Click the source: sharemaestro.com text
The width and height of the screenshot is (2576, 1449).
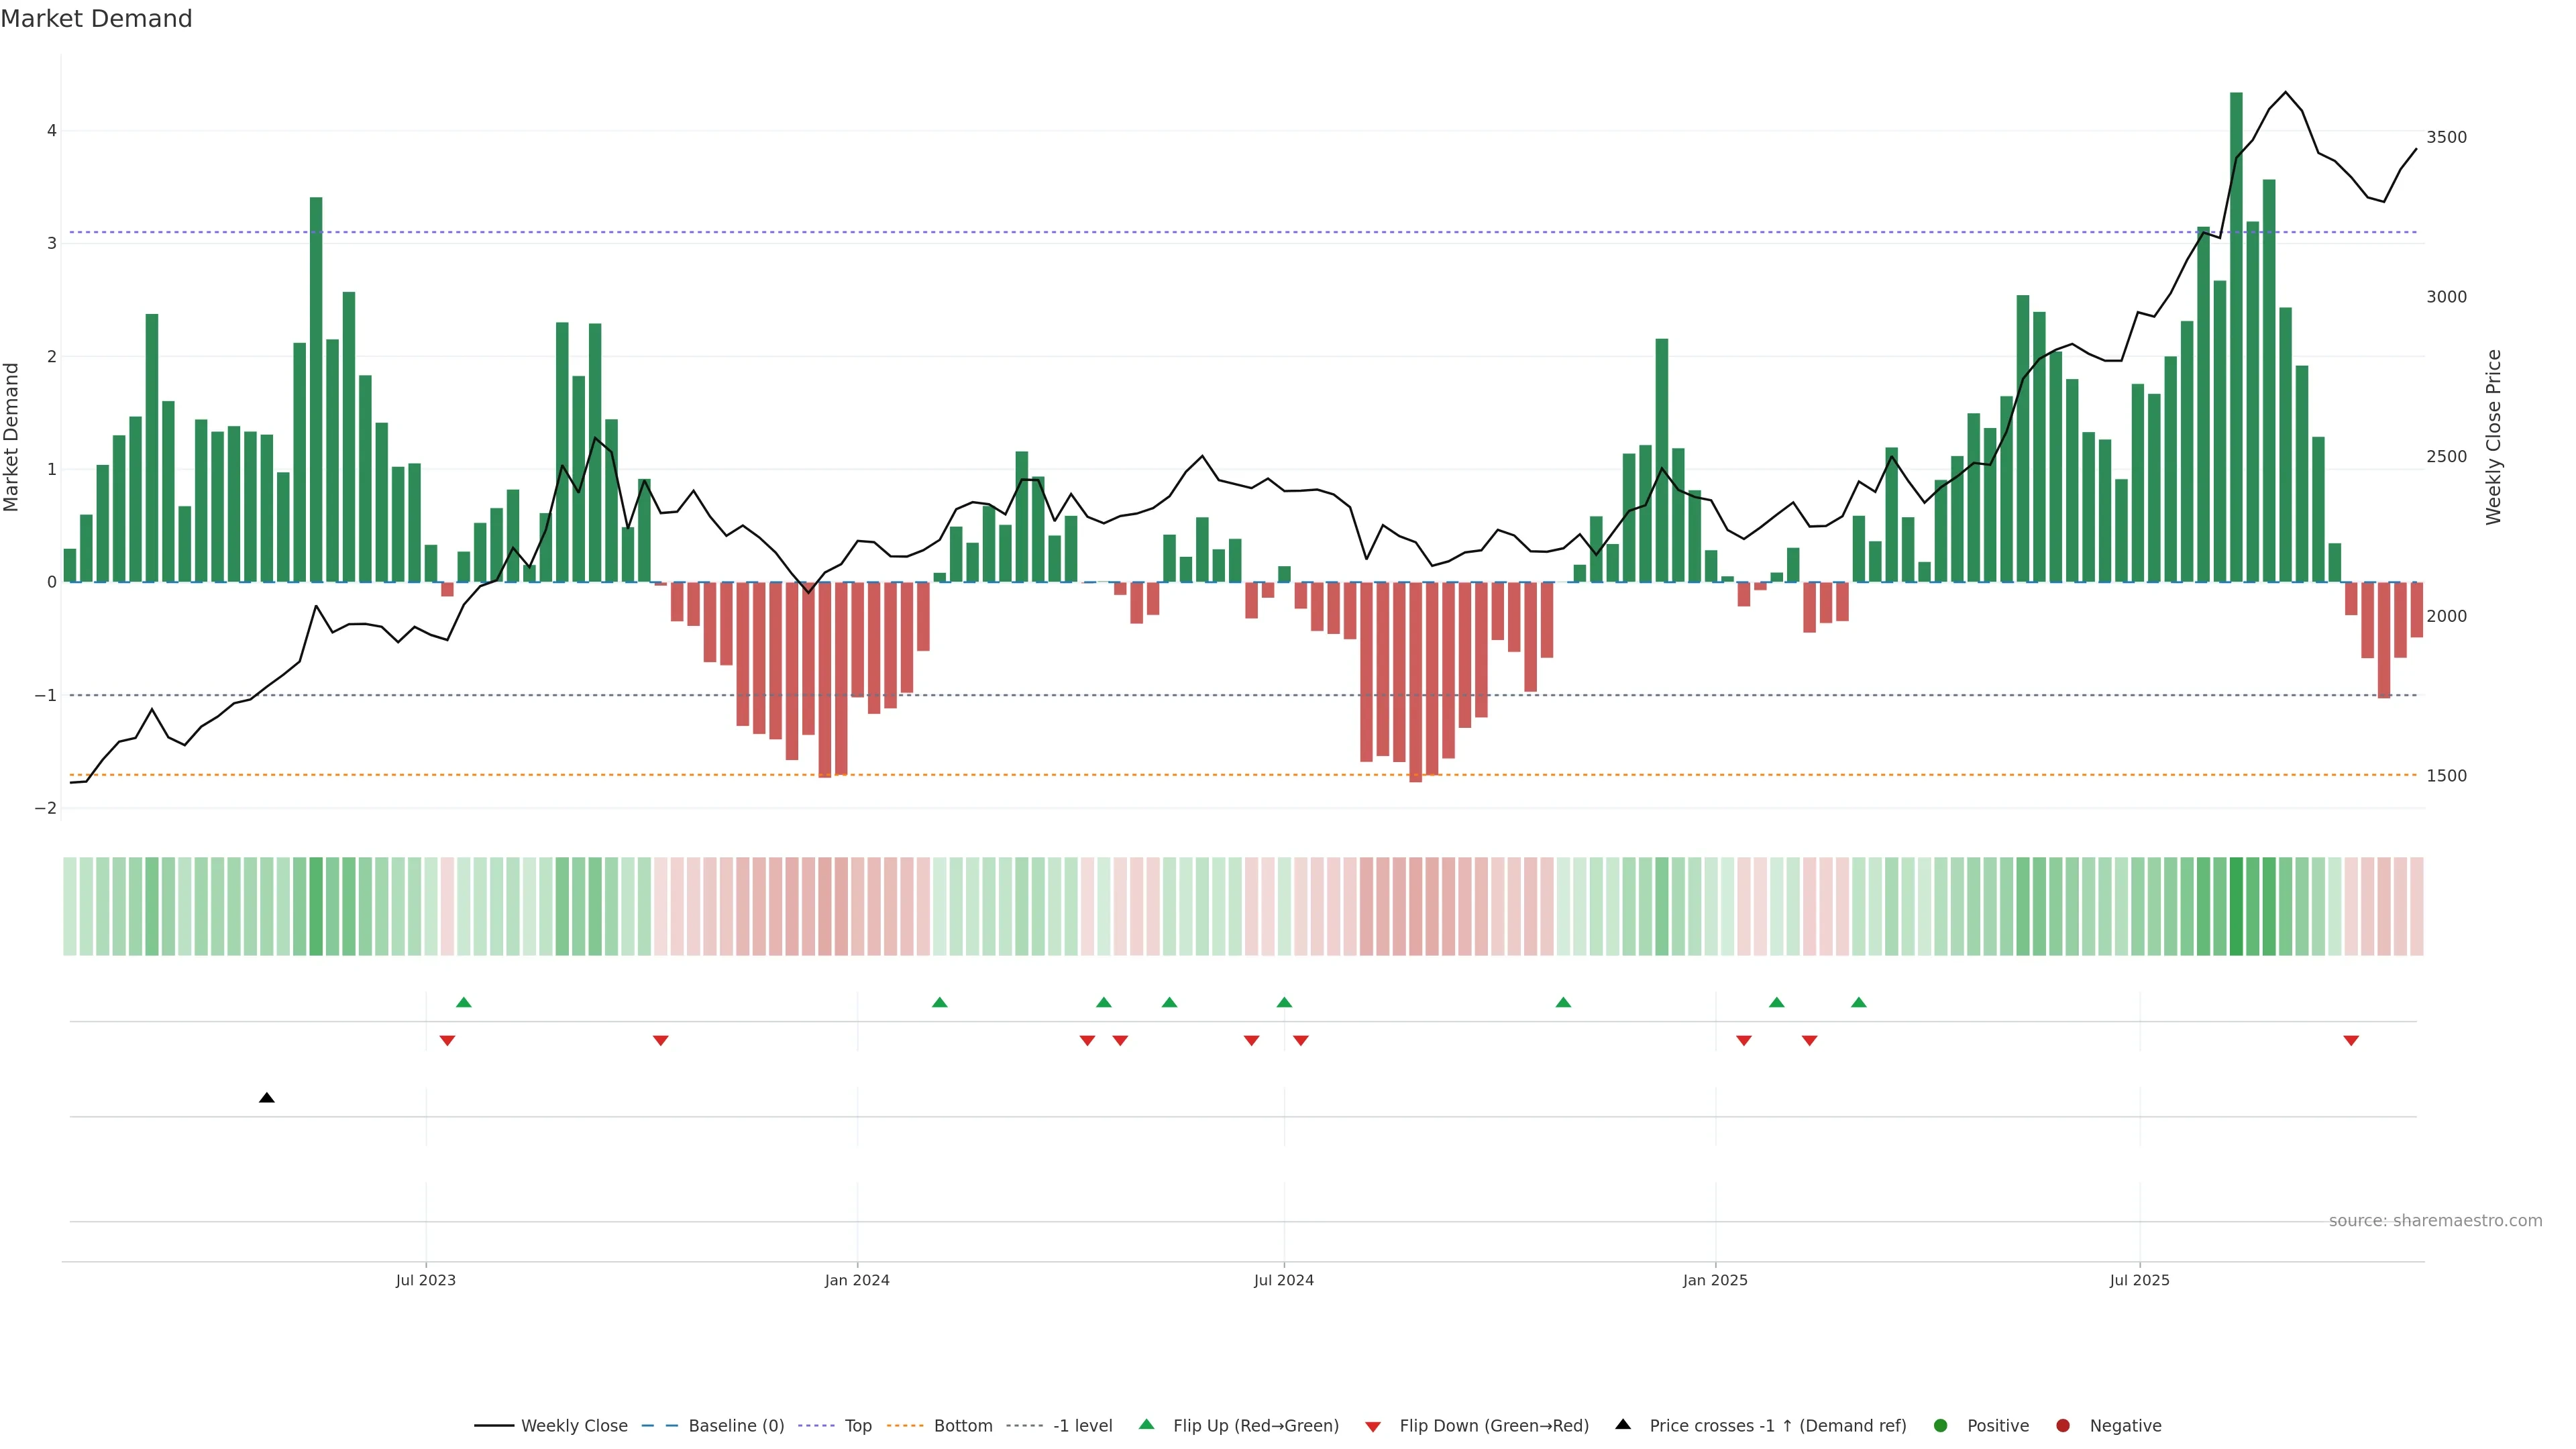(x=2435, y=1220)
